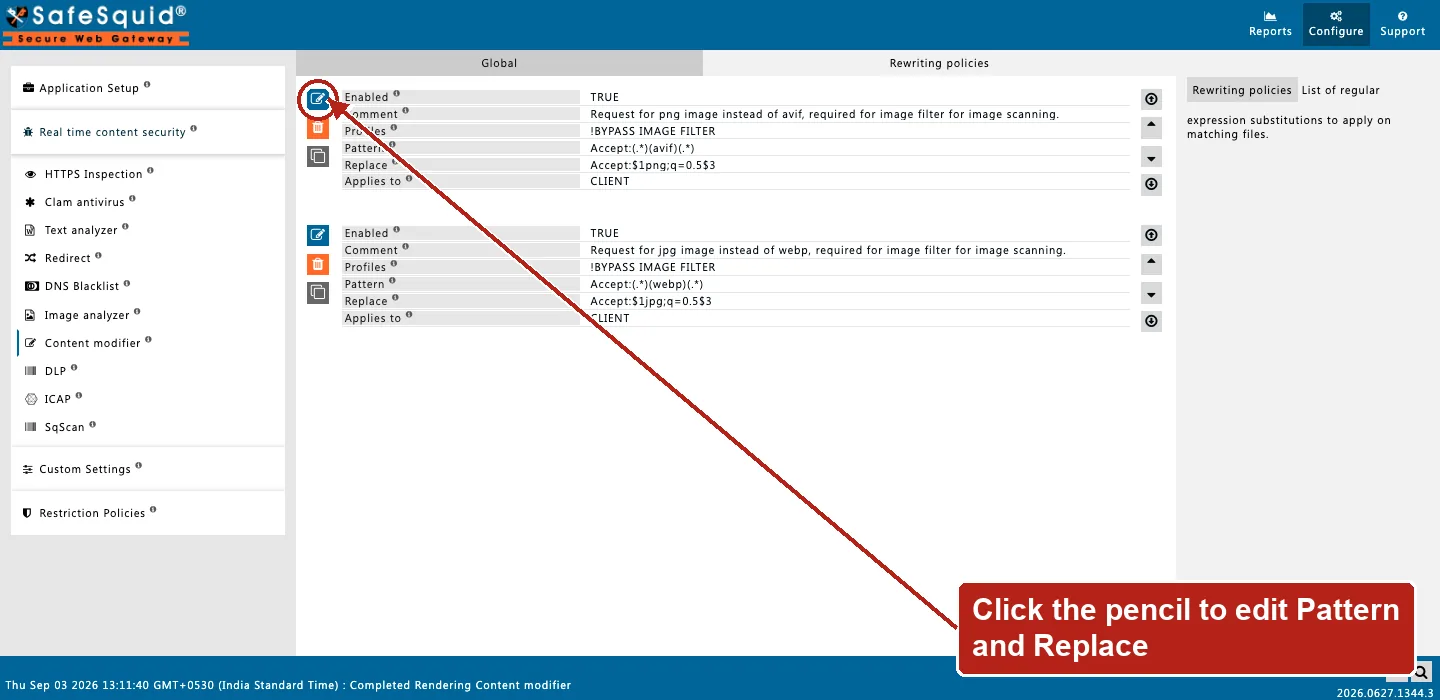This screenshot has height=700, width=1440.
Task: Clone the webp rewriting rule entry
Action: [x=318, y=293]
